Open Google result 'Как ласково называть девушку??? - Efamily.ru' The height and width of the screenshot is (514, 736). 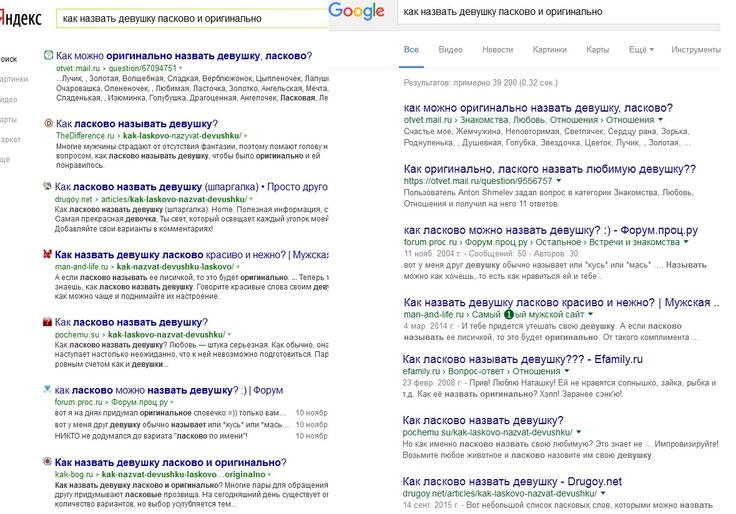pyautogui.click(x=522, y=358)
